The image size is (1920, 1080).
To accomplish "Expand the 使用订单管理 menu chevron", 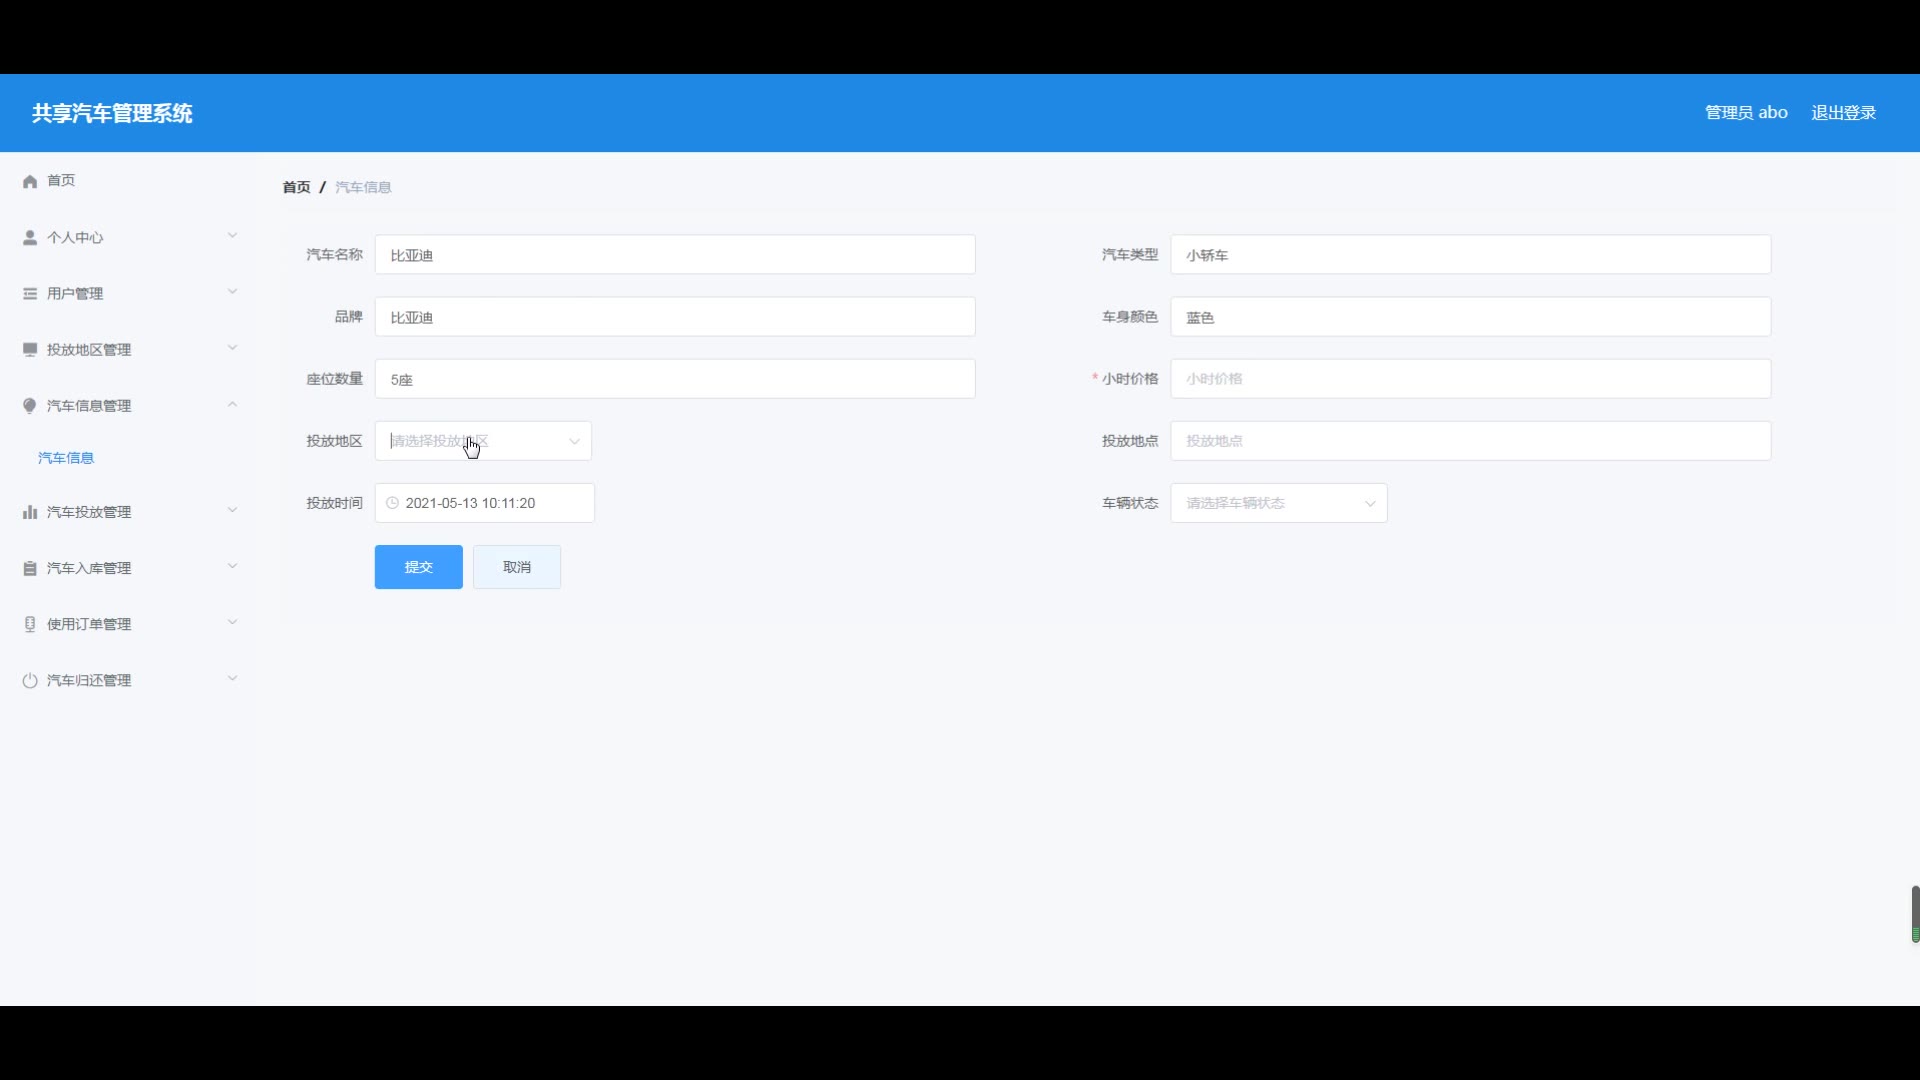I will pyautogui.click(x=232, y=623).
